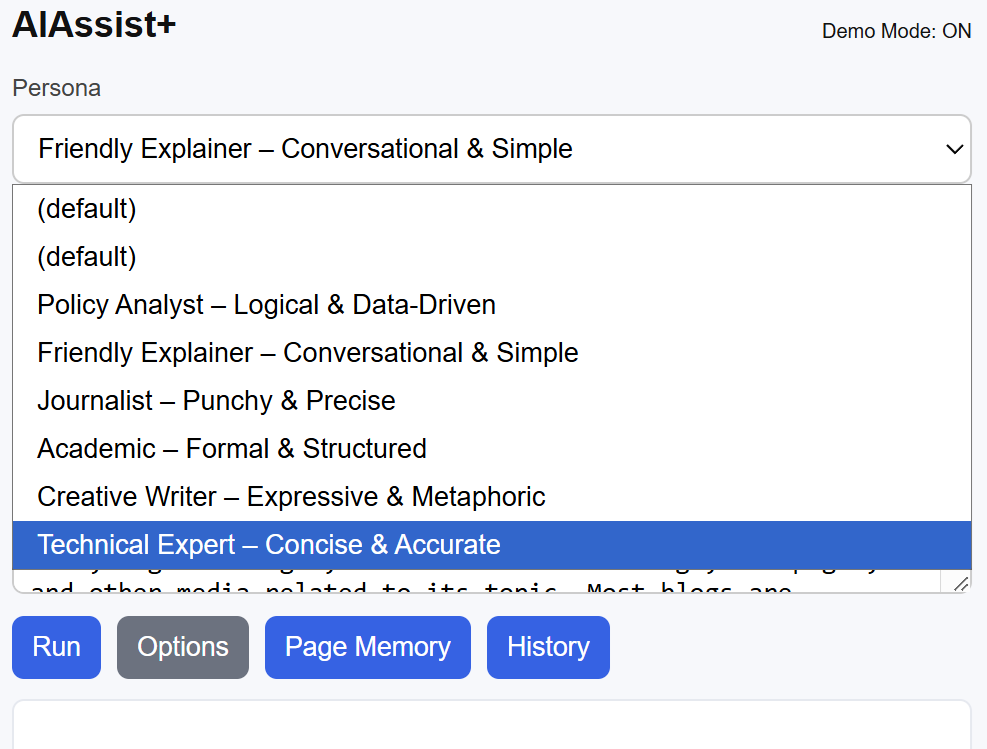Click the AIAssist+ title
987x749 pixels.
pos(94,26)
